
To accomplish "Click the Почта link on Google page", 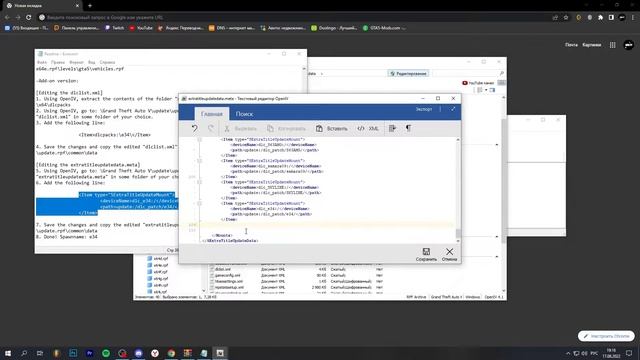I will pos(571,45).
